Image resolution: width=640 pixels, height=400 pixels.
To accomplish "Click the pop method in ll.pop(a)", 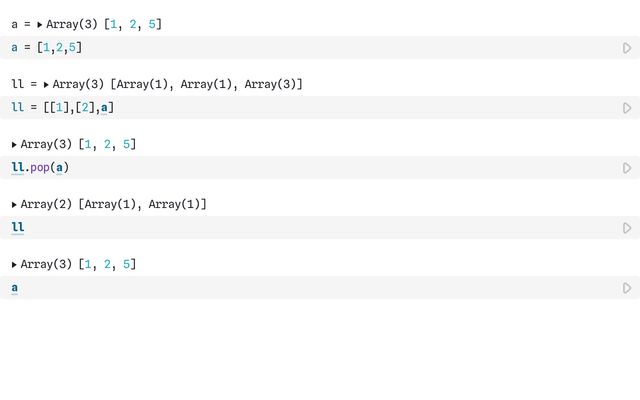I will pos(40,168).
